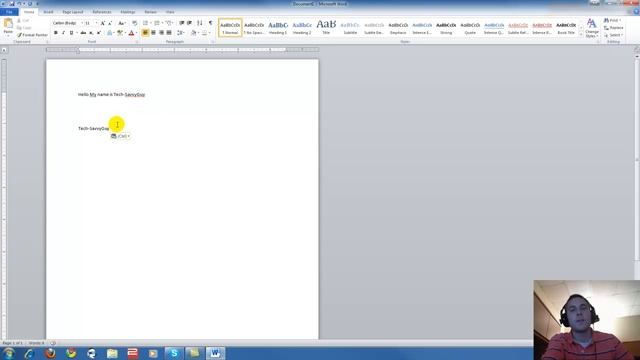Switch to the Mailings tab
640x360 pixels.
[x=128, y=12]
